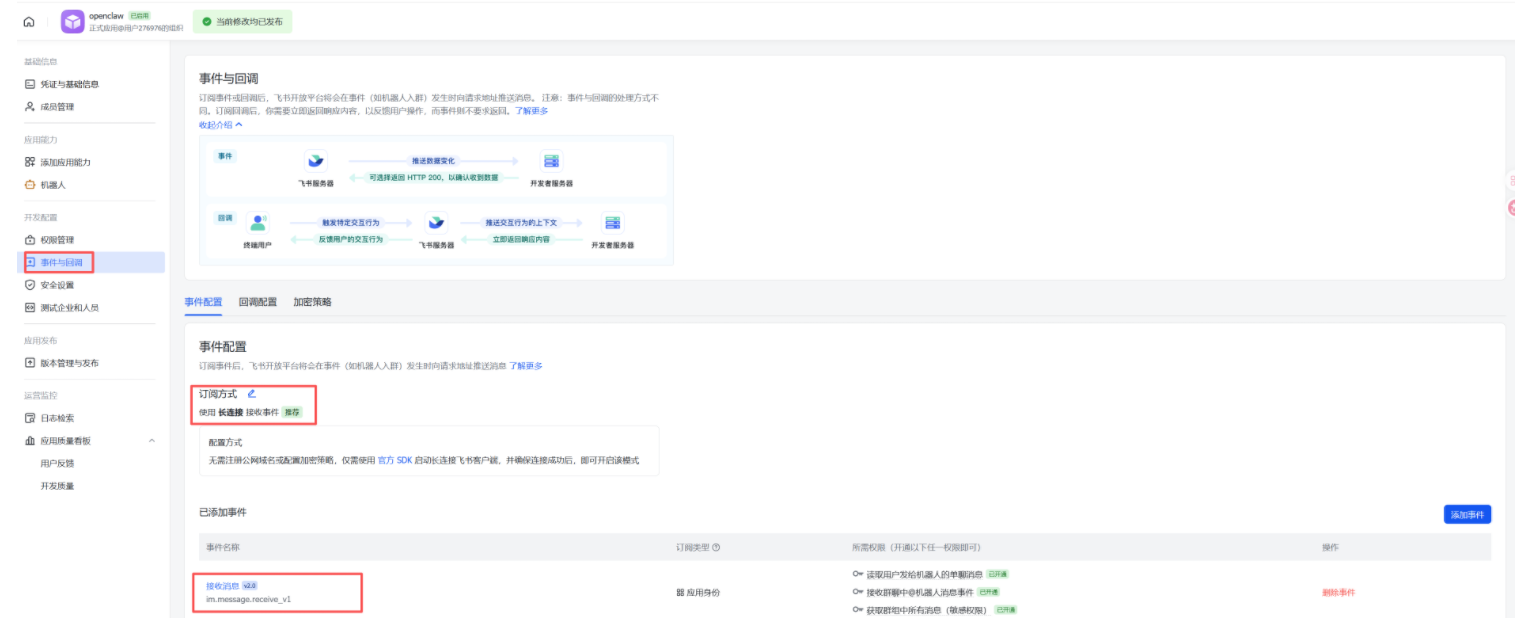The image size is (1515, 633).
Task: Open 用户反馈 under 应用质量看板
Action: point(57,463)
